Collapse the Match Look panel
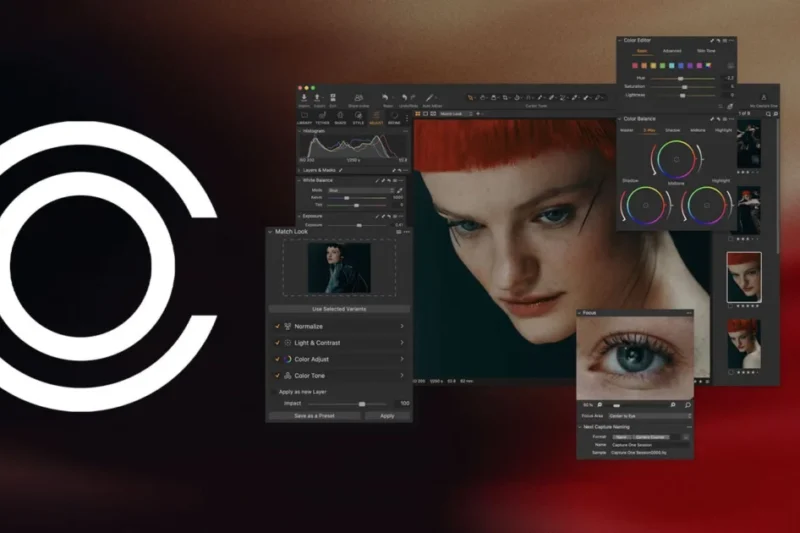Viewport: 800px width, 533px height. (x=270, y=232)
